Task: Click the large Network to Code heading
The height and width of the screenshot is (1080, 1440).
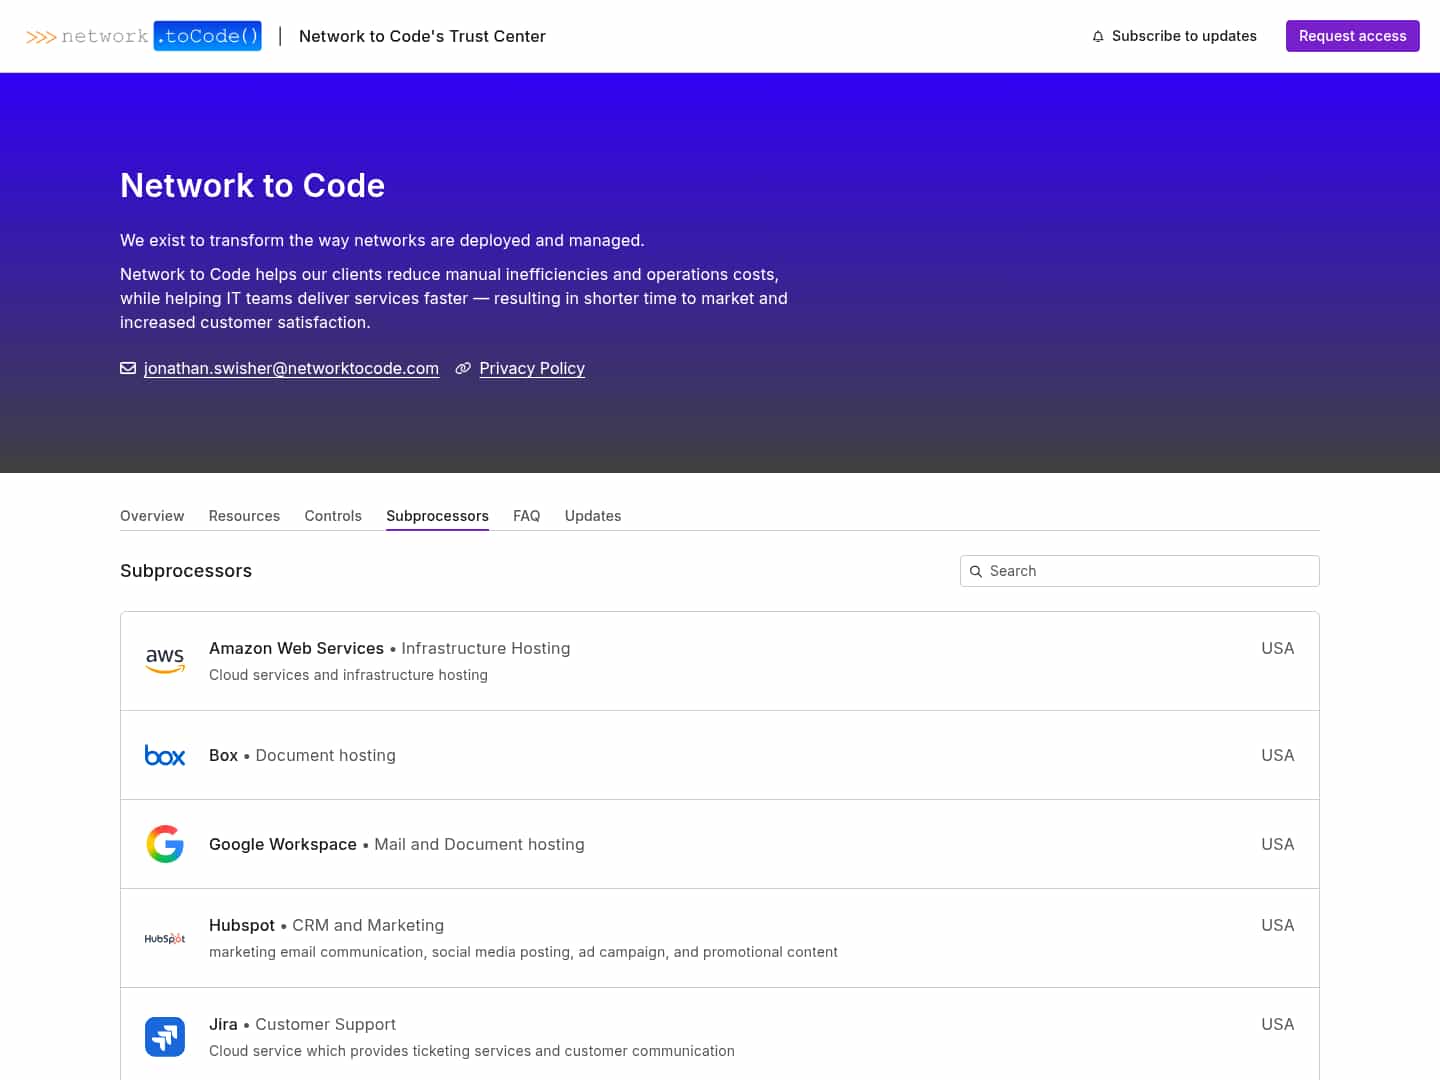Action: 252,185
